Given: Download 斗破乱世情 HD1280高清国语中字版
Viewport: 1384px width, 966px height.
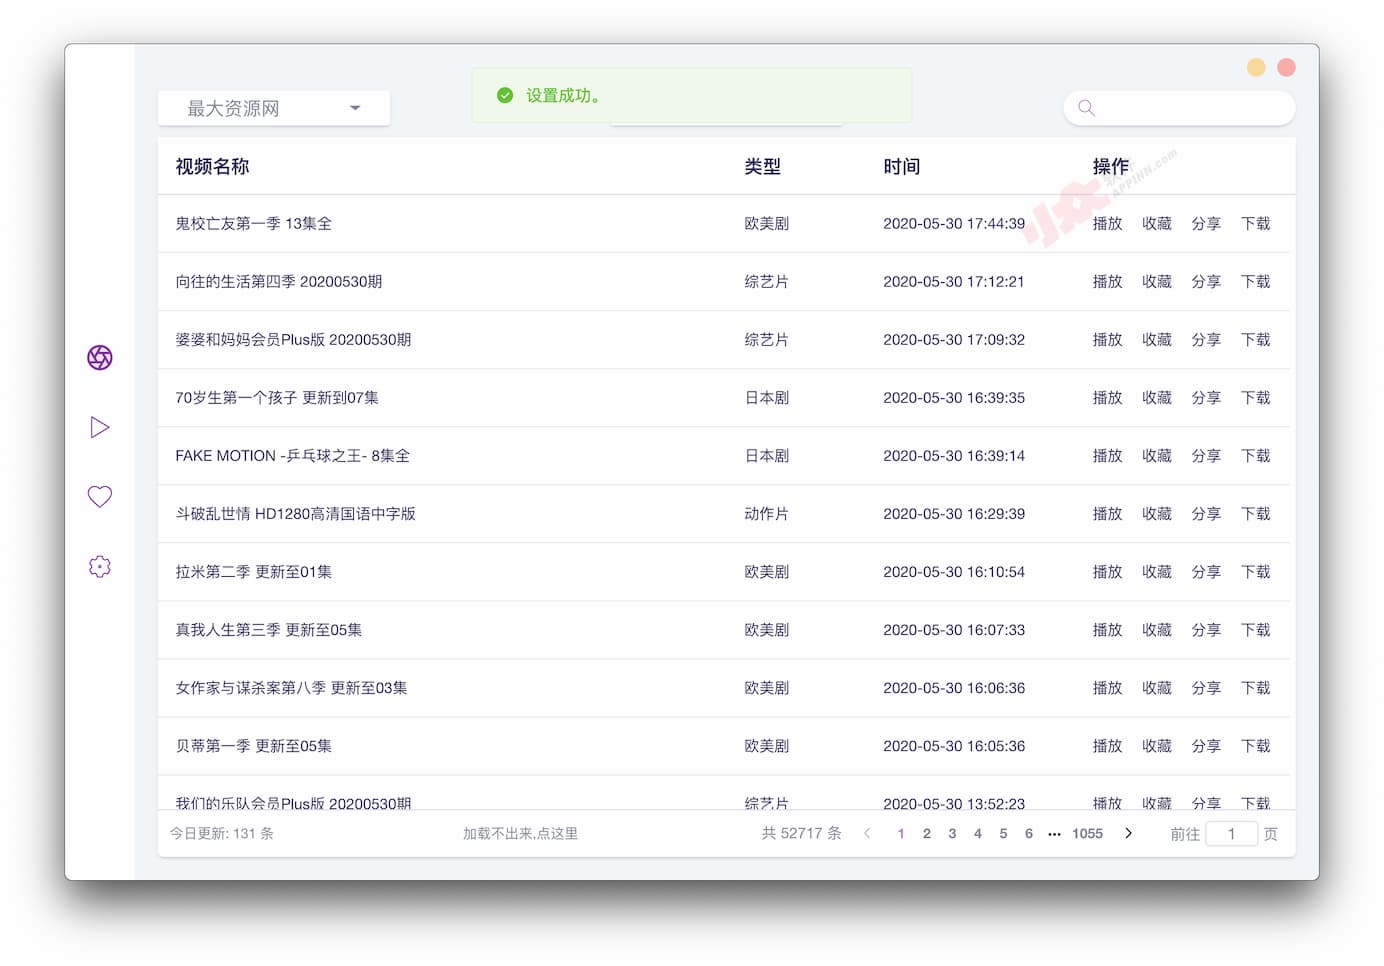Looking at the screenshot, I should tap(1256, 514).
